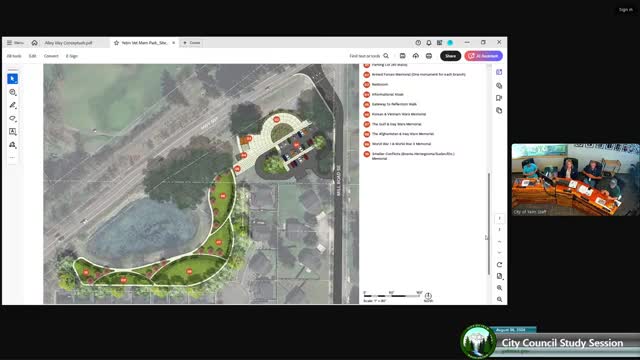Image resolution: width=640 pixels, height=360 pixels.
Task: Click the Find text search magnifier
Action: click(x=386, y=56)
